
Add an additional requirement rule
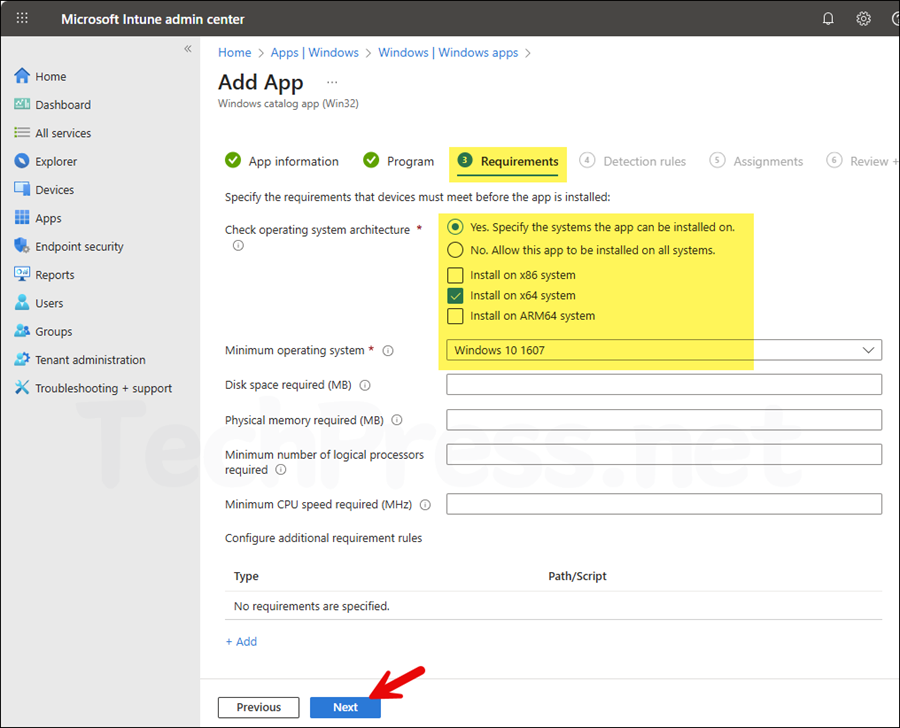(241, 642)
